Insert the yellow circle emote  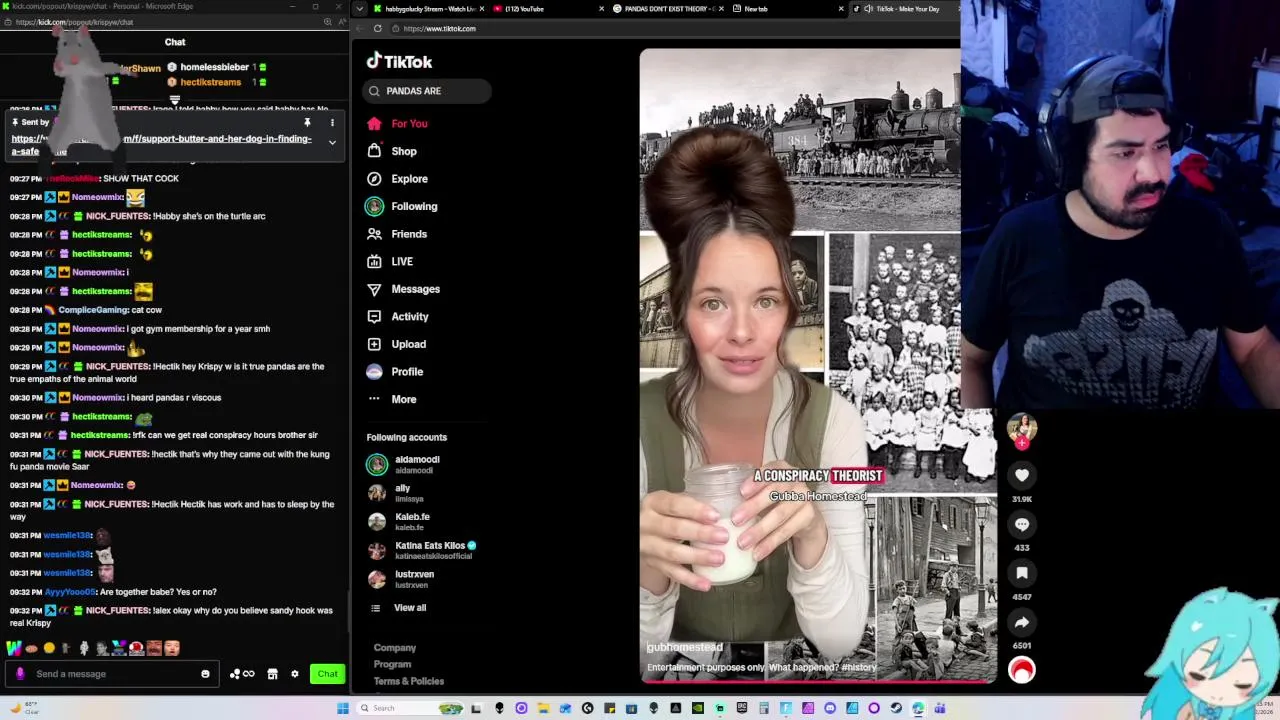[48, 649]
